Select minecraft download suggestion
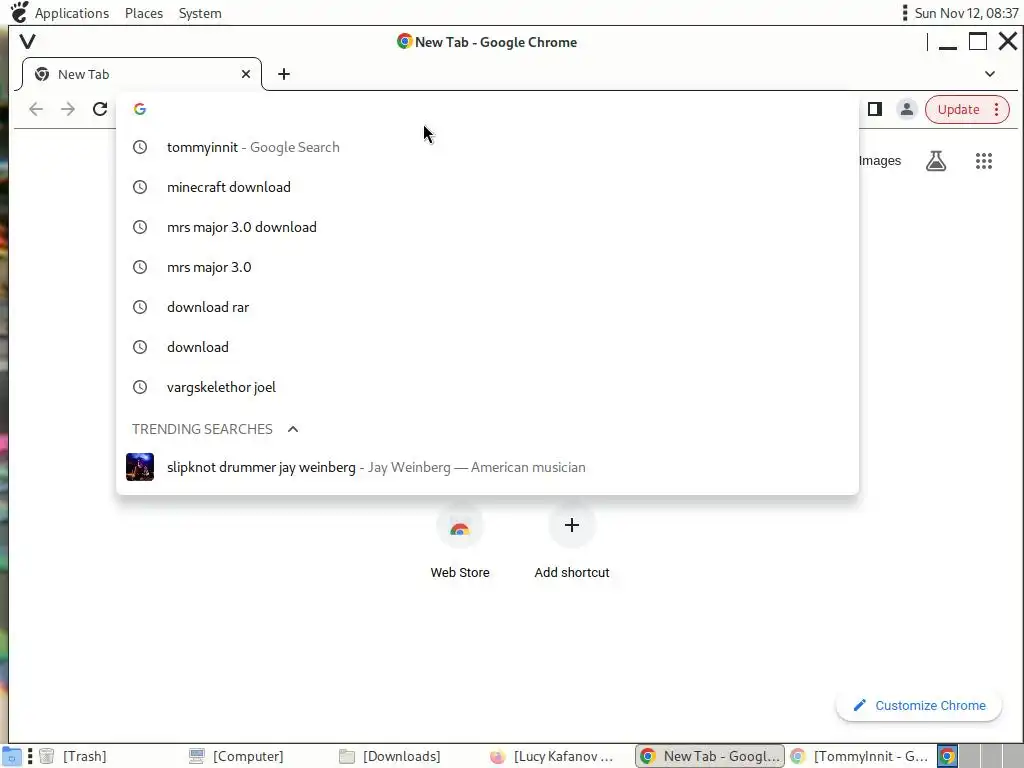Viewport: 1024px width, 768px height. click(x=487, y=187)
